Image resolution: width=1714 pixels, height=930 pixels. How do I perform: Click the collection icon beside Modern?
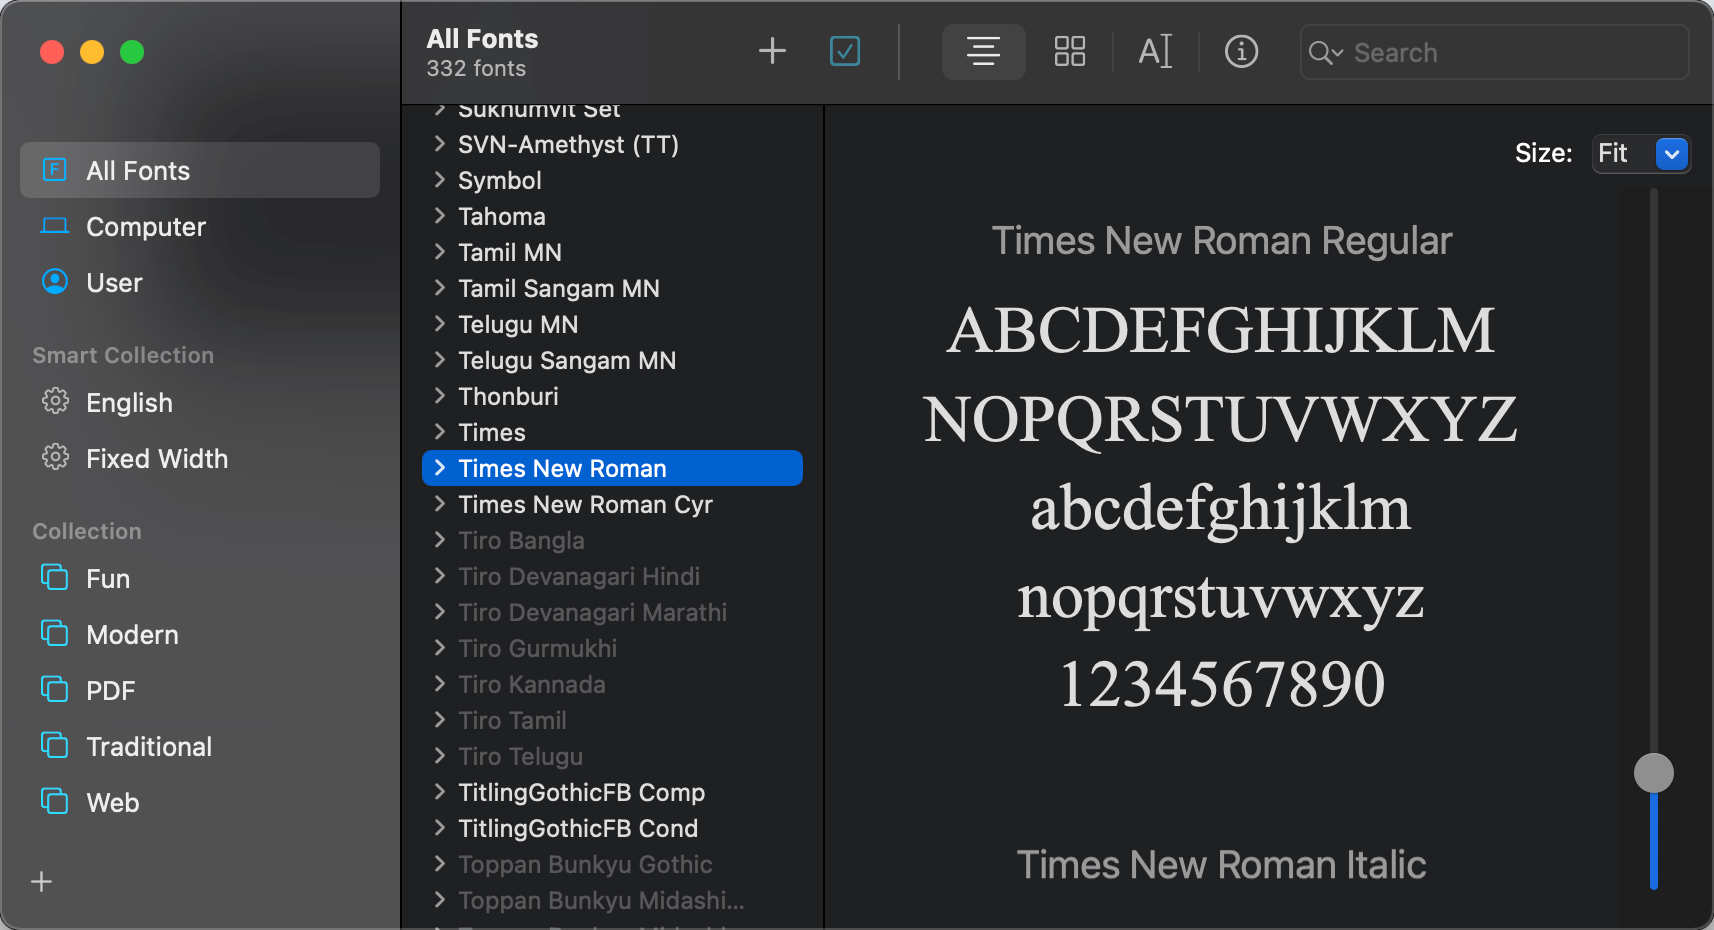tap(55, 633)
